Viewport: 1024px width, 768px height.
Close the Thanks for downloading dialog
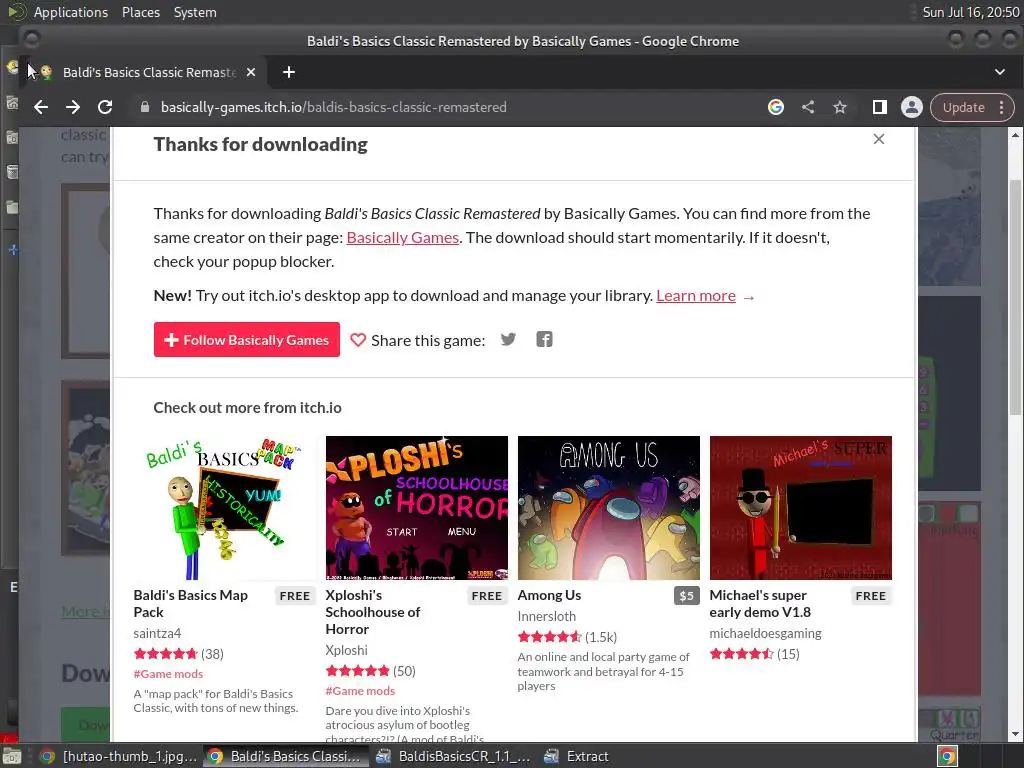click(878, 139)
